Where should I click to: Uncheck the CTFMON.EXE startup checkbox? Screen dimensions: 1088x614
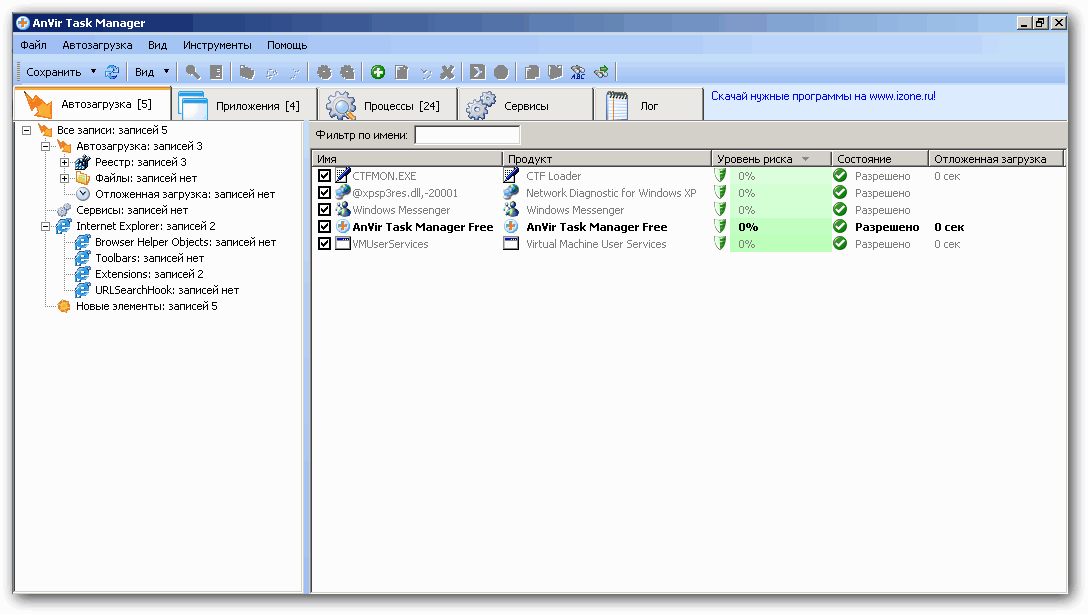(324, 176)
